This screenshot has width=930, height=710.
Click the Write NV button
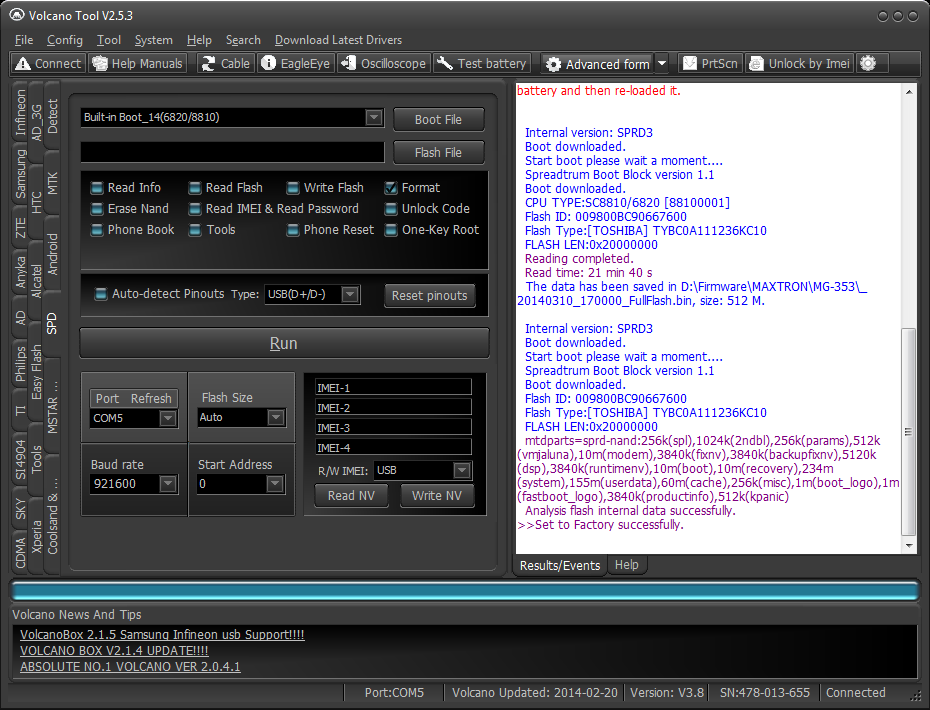coord(437,495)
